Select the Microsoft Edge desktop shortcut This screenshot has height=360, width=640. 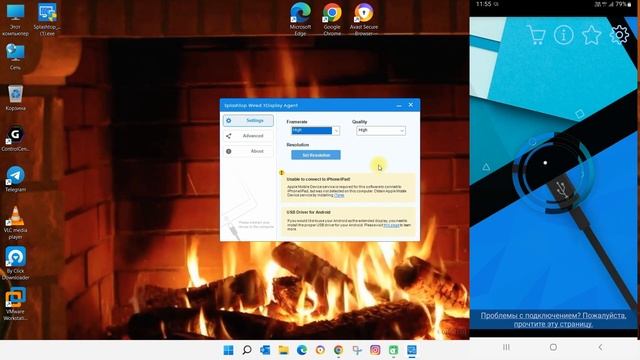click(300, 19)
